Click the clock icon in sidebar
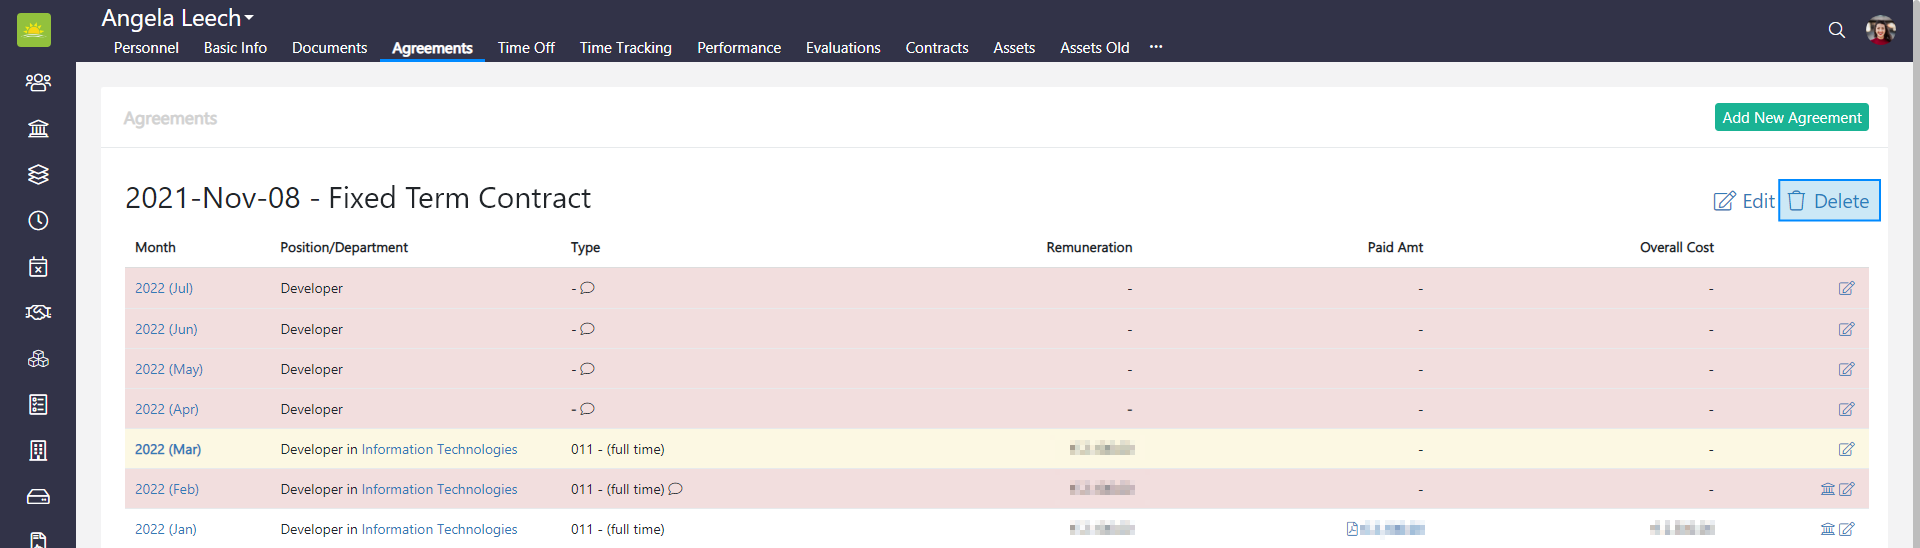 pos(38,220)
